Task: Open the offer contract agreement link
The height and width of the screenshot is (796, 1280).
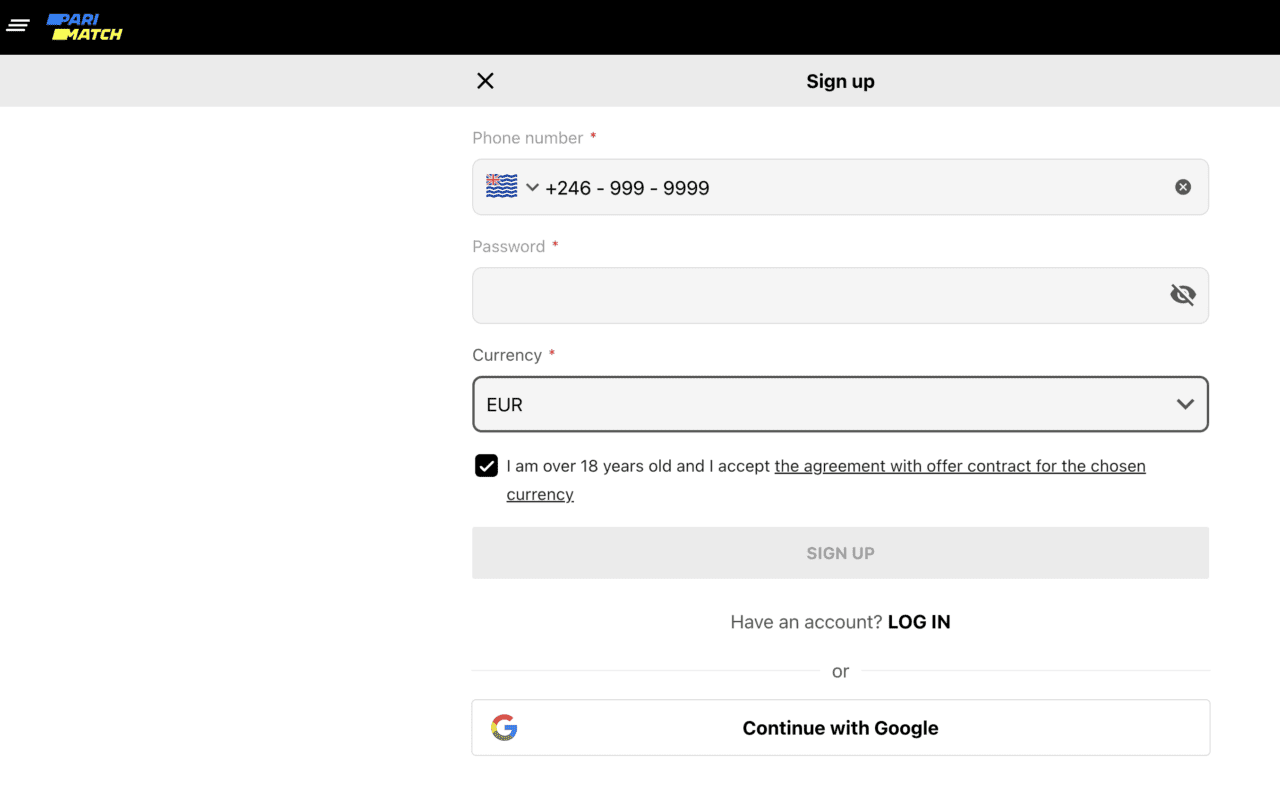Action: (959, 466)
